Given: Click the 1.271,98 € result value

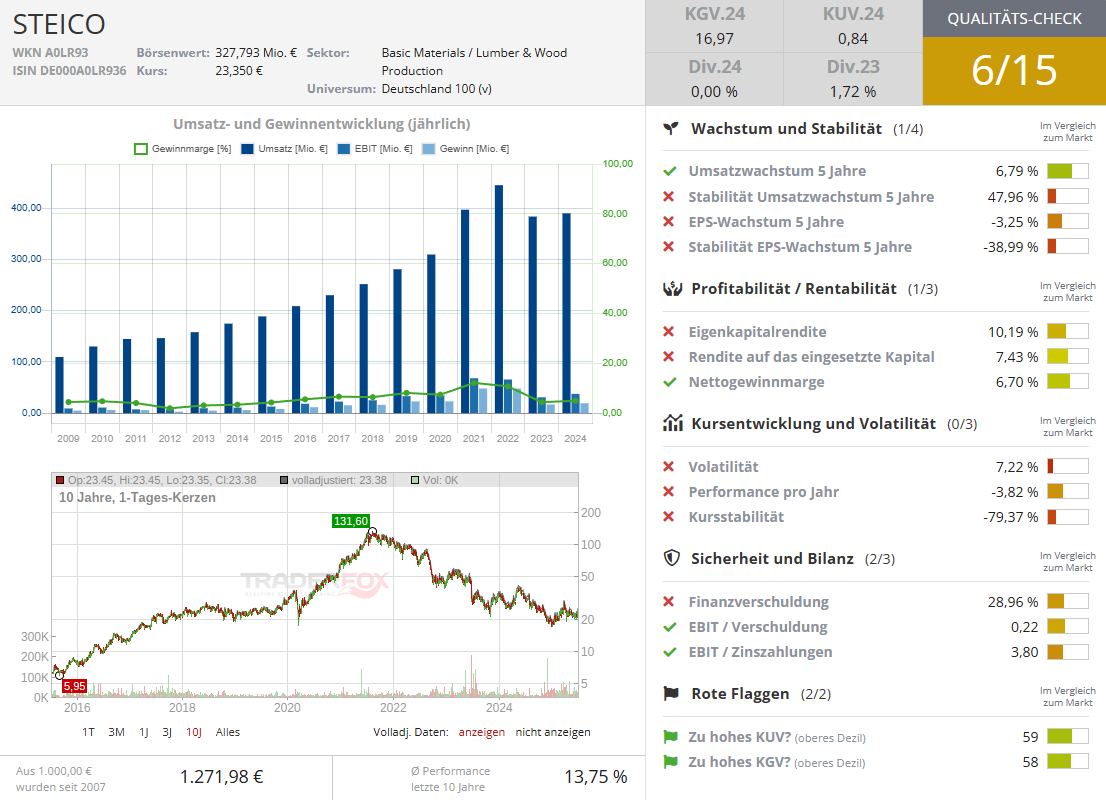Looking at the screenshot, I should (221, 777).
